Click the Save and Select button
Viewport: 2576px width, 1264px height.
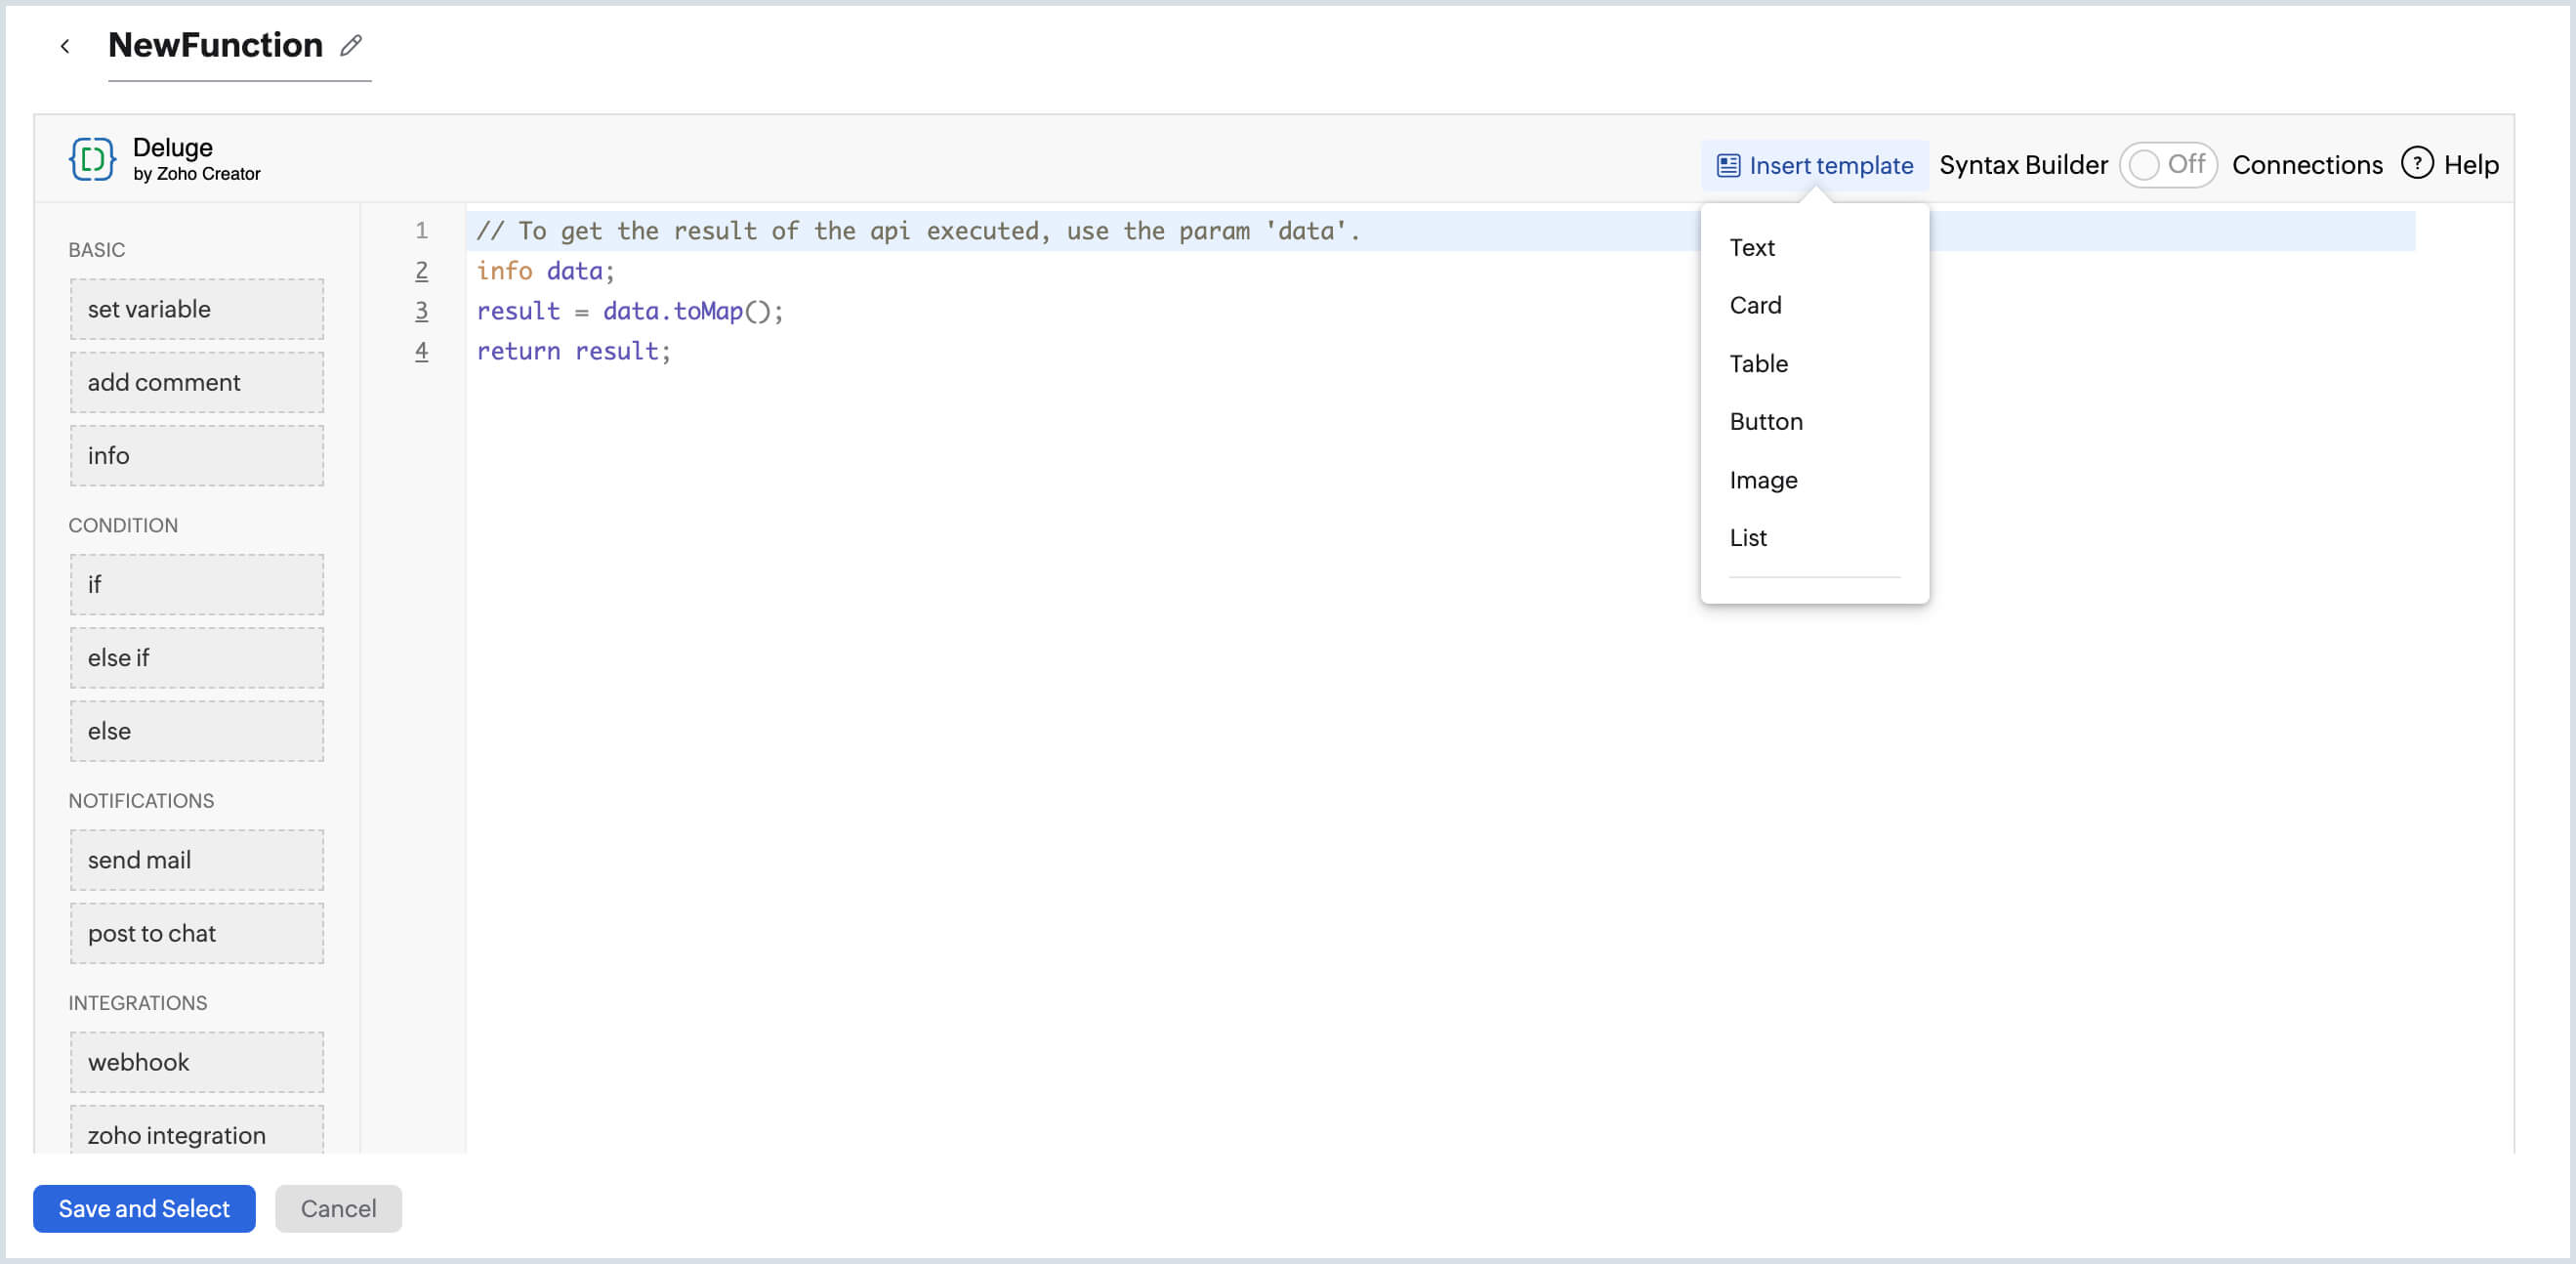coord(143,1208)
